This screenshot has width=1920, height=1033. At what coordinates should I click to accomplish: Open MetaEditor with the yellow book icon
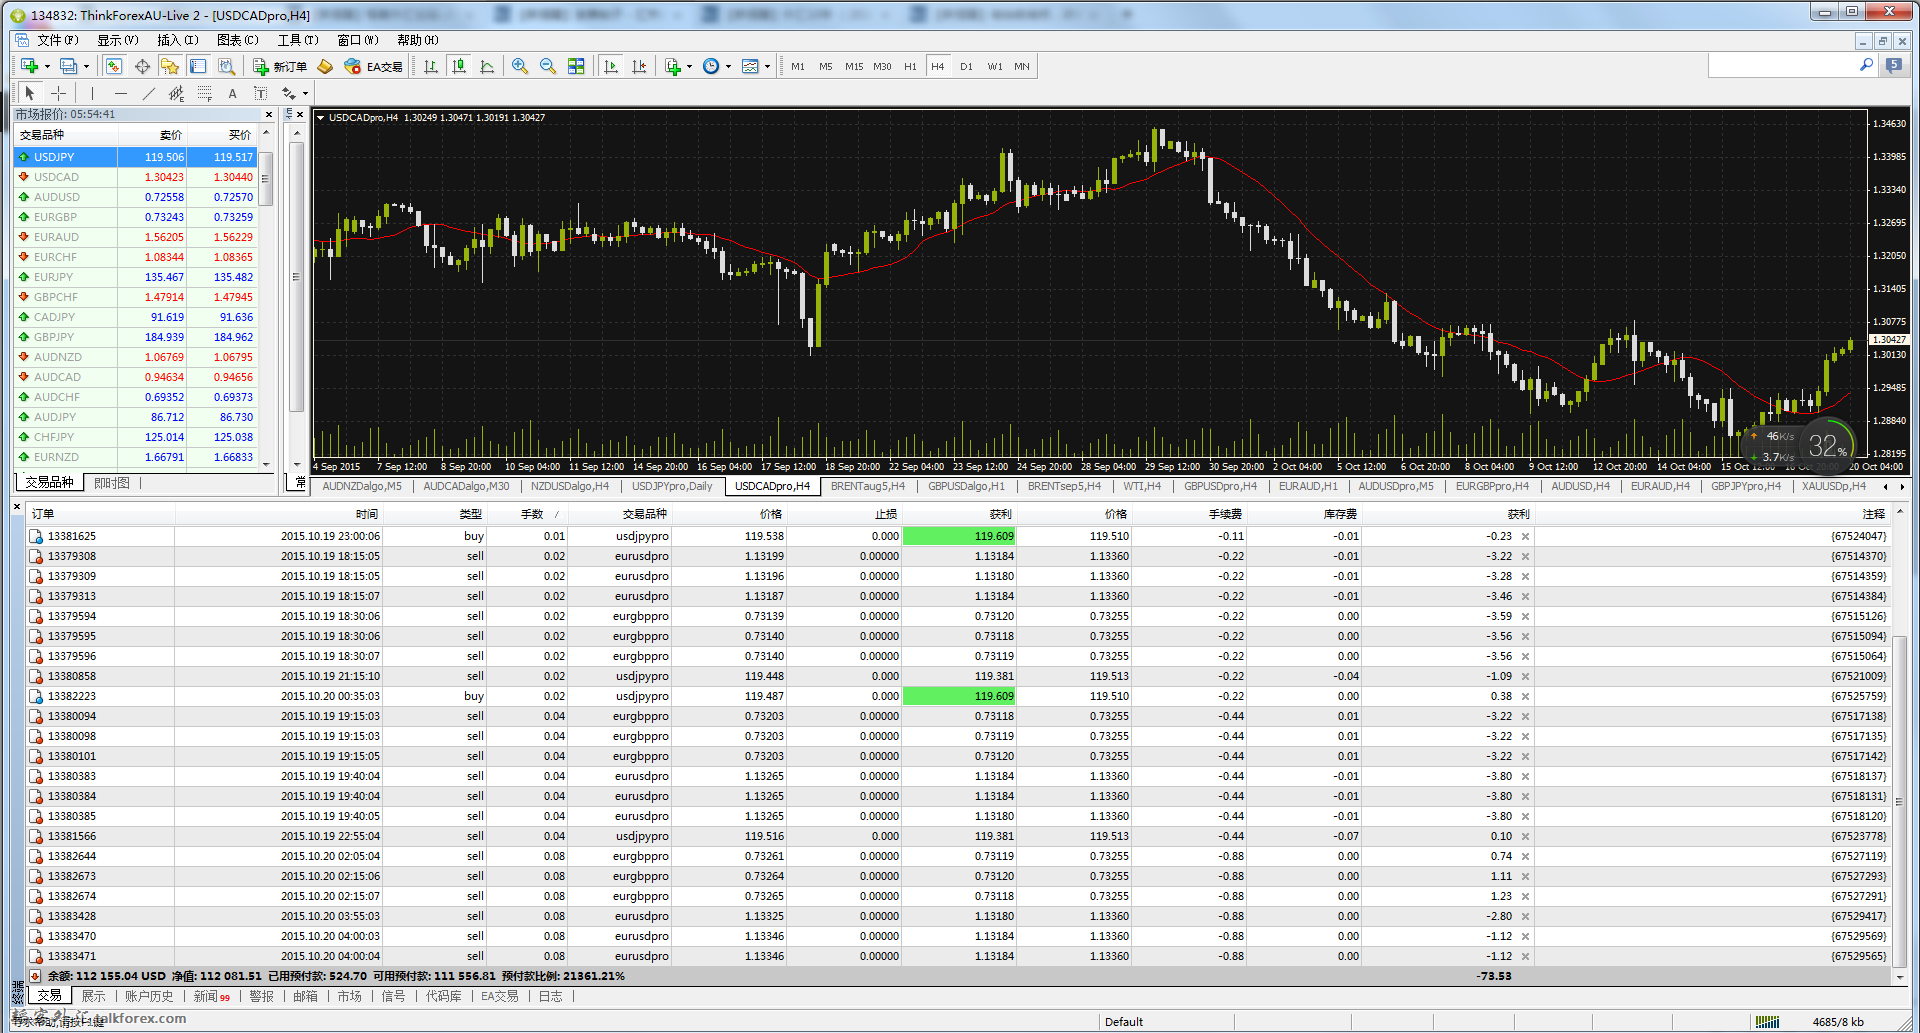(x=325, y=66)
